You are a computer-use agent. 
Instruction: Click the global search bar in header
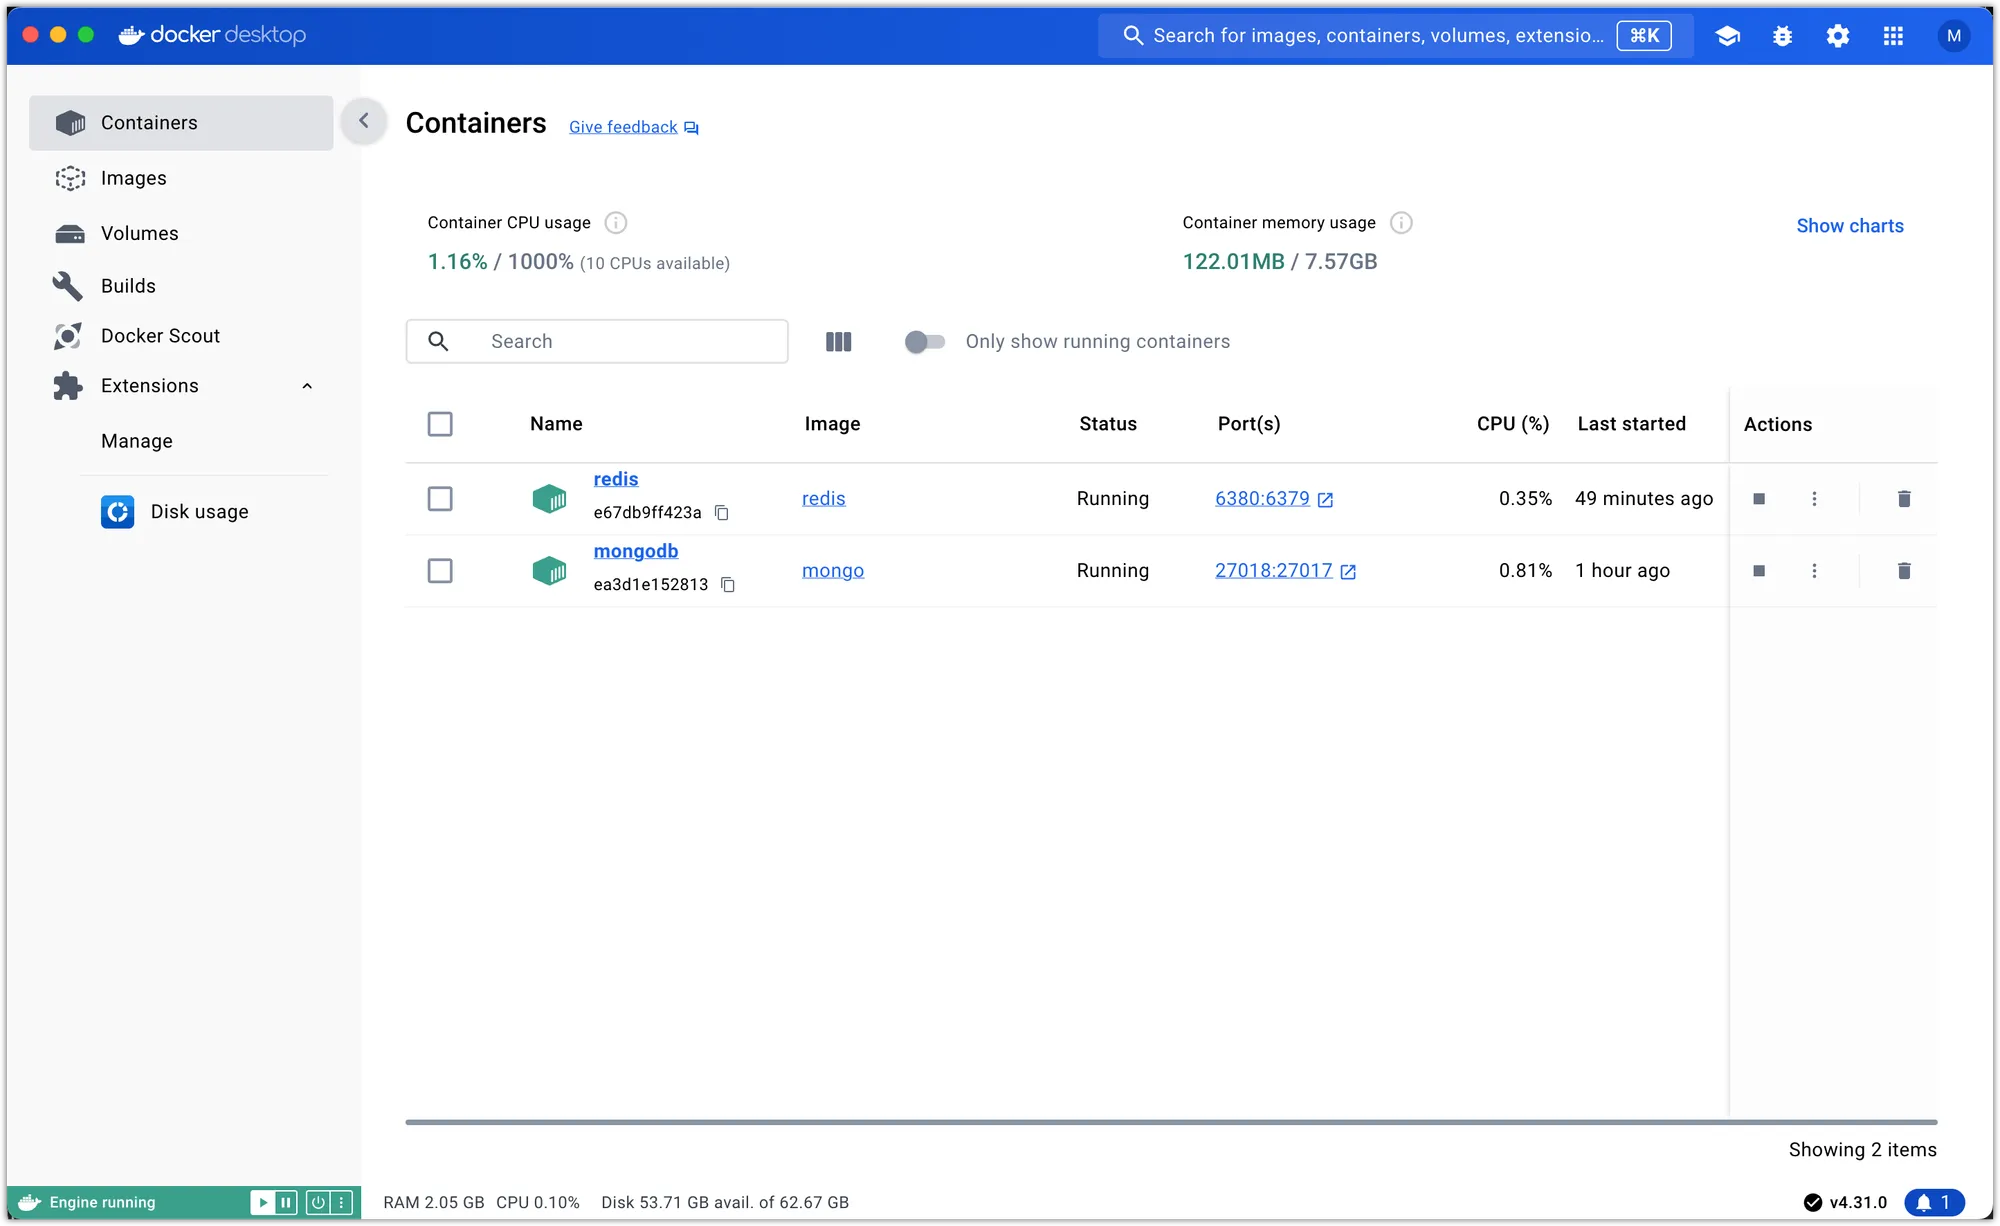(x=1396, y=36)
